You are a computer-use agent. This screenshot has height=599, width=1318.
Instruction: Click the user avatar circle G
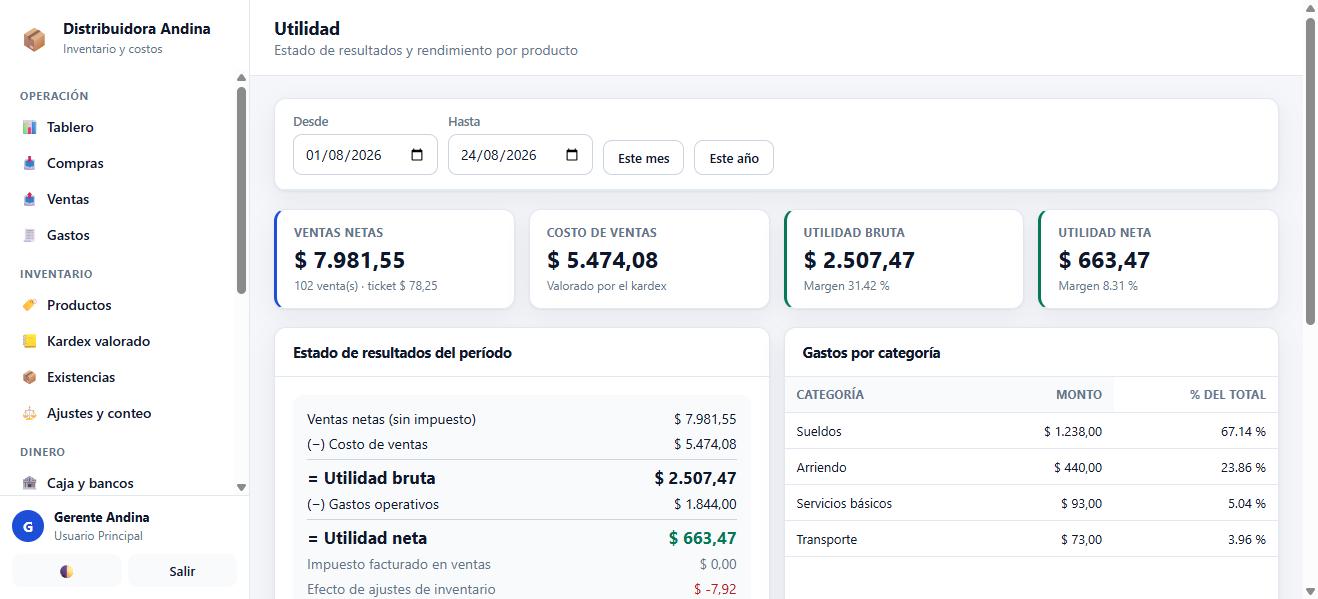(x=28, y=526)
